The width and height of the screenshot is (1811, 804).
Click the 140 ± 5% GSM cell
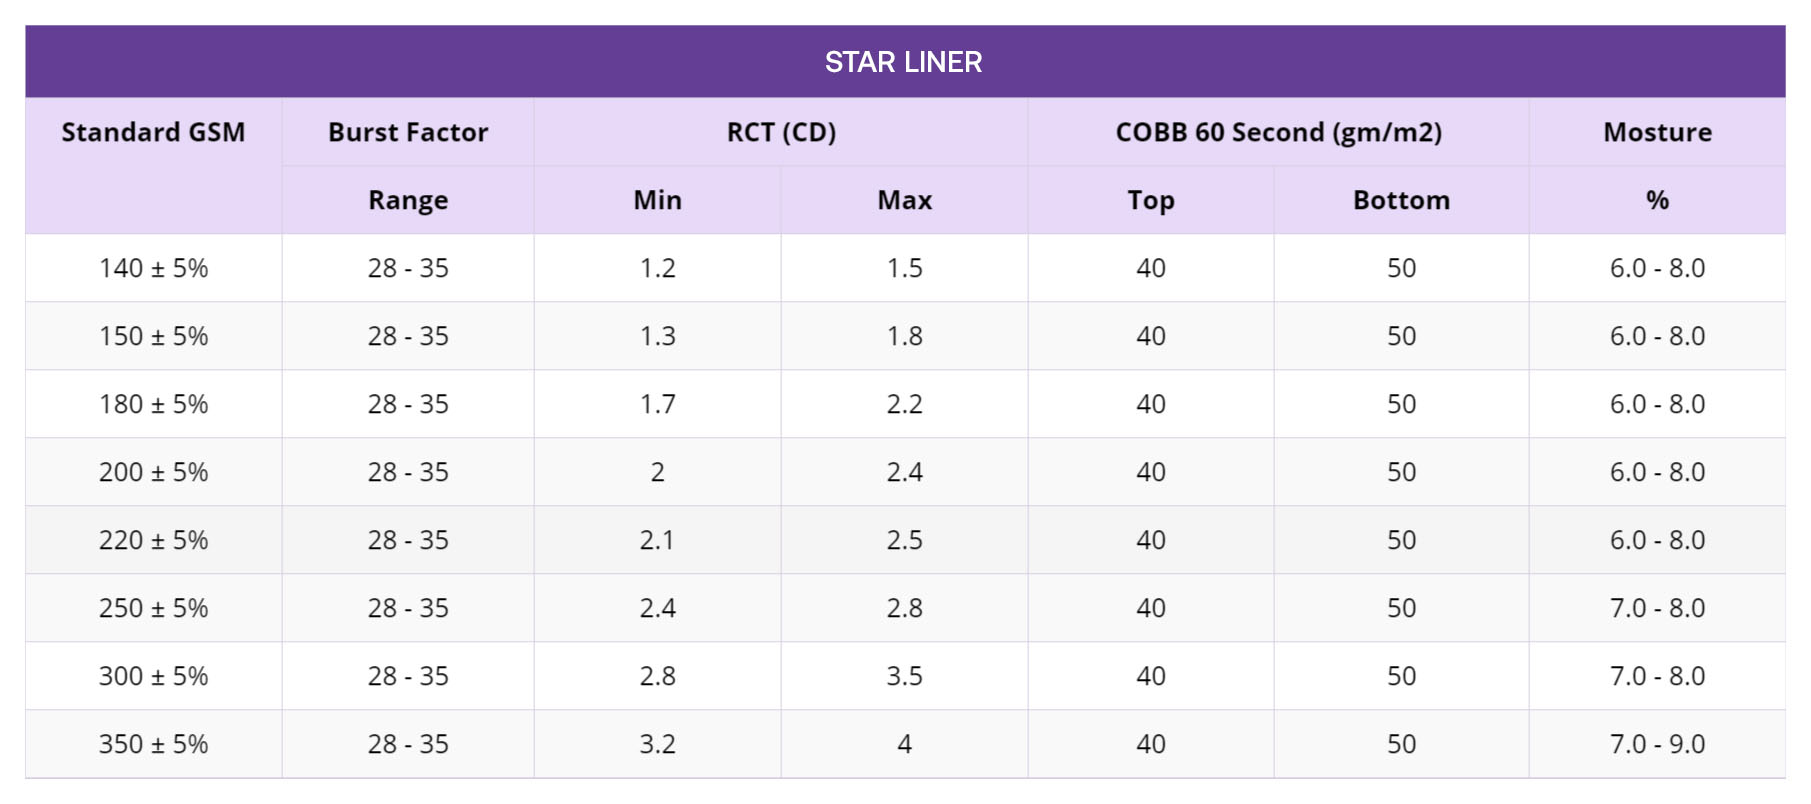click(x=153, y=268)
